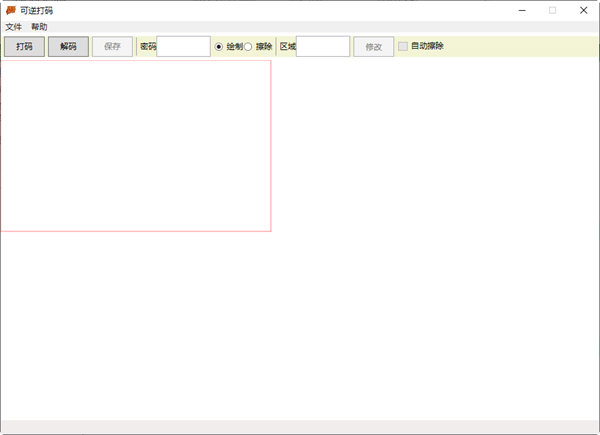Enable the 自动擦除 checkbox
Screen dimensions: 600x435
pyautogui.click(x=403, y=46)
